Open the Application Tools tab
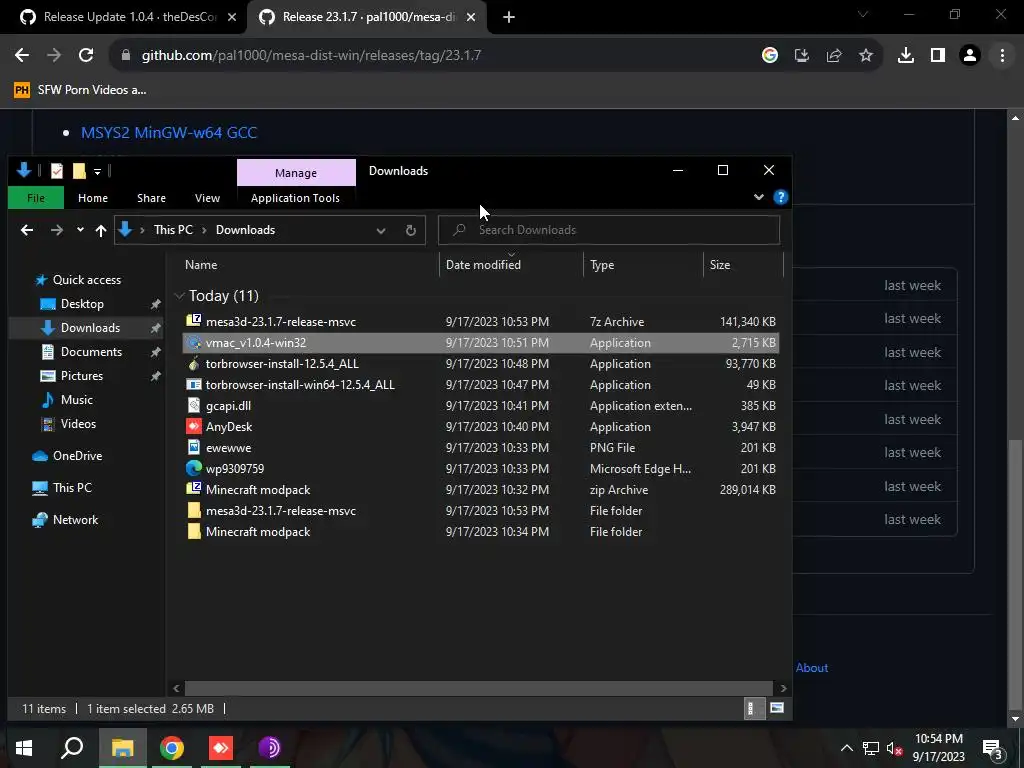Screen dimensions: 1024x768 [x=295, y=198]
